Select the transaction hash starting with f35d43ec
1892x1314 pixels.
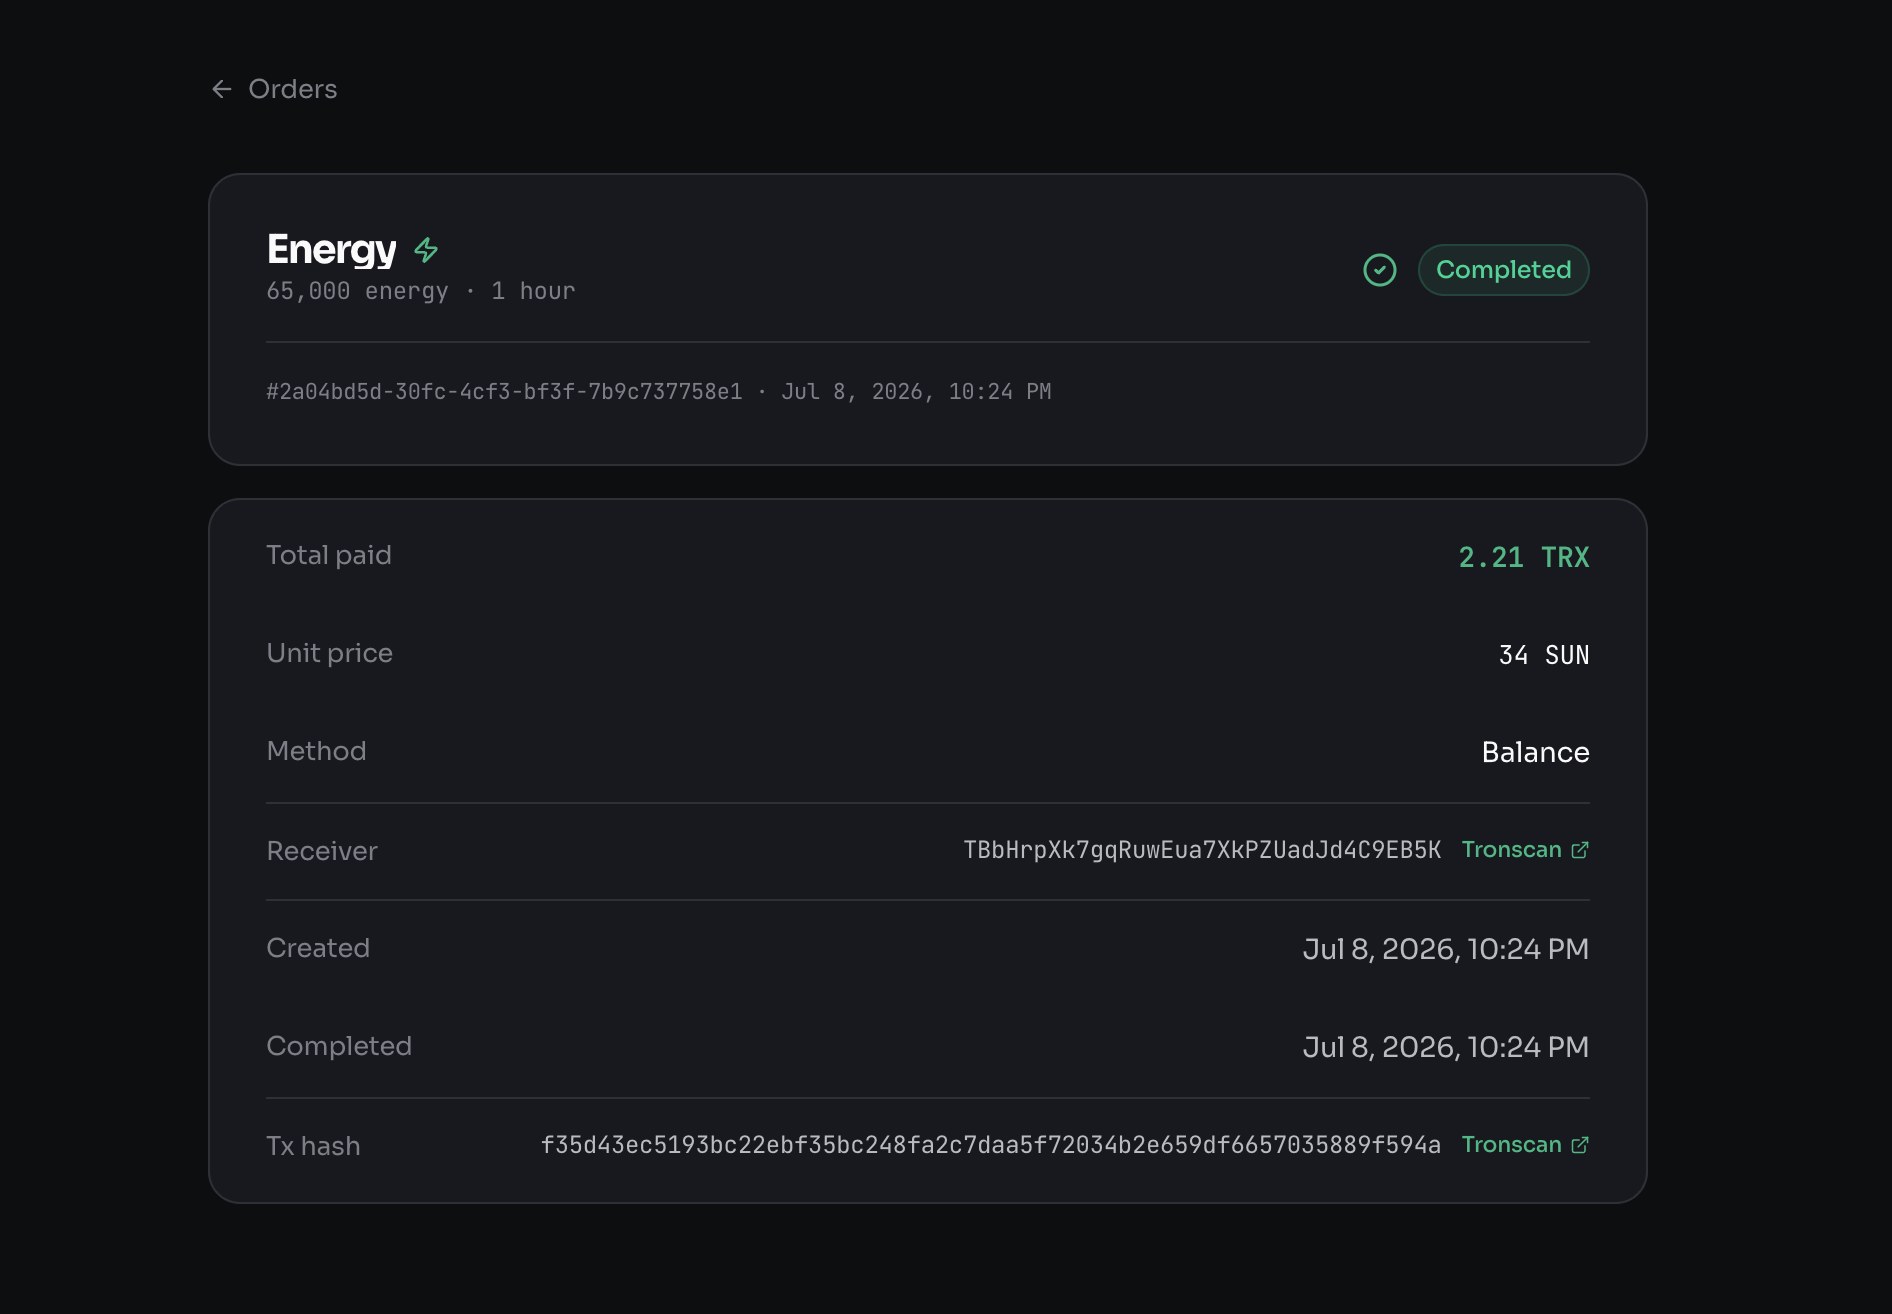point(991,1145)
